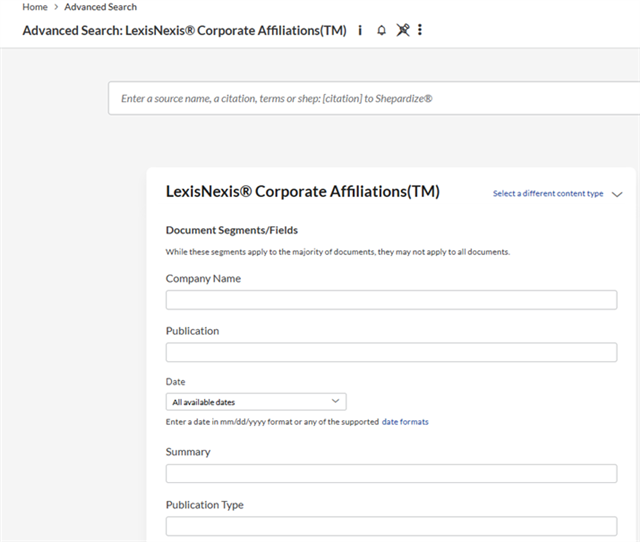Click the Summary text field
Viewport: 640px width, 542px height.
click(391, 474)
